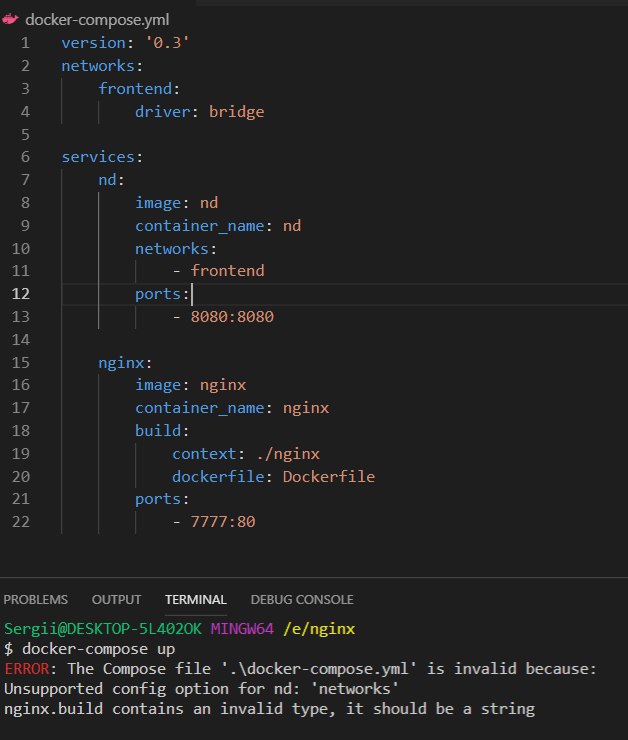Click line number 5 in gutter
628x740 pixels.
(25, 135)
